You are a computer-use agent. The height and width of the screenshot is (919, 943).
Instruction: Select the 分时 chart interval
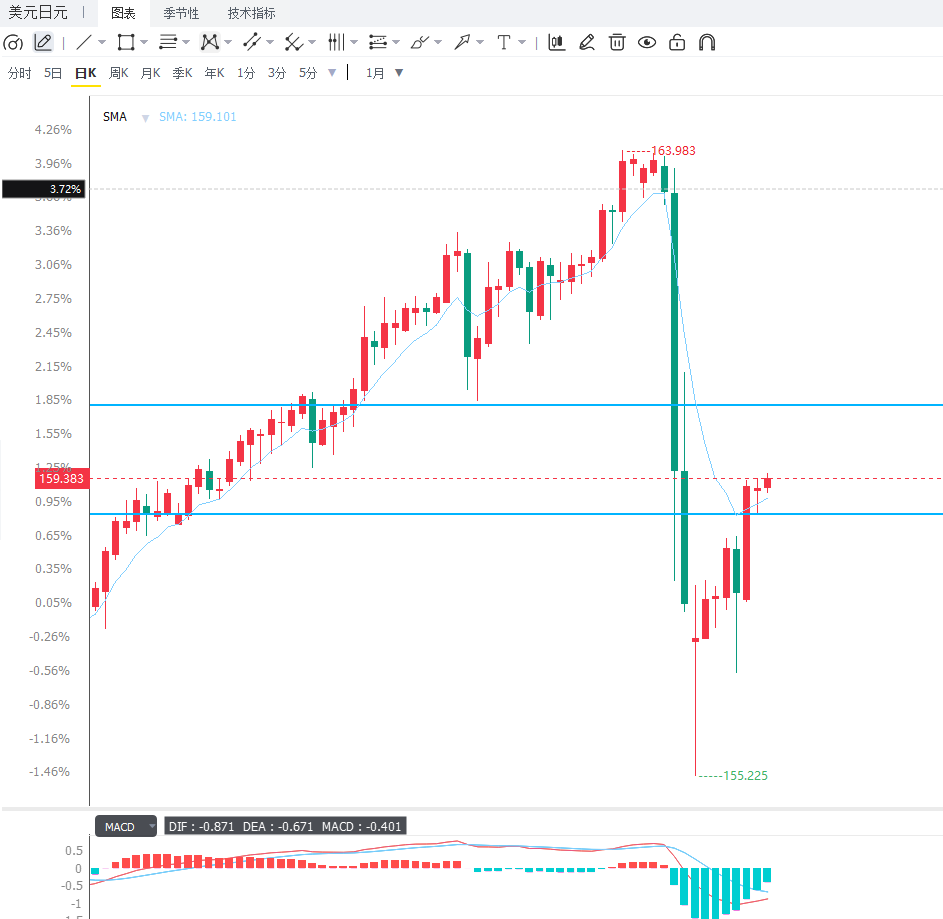(20, 73)
